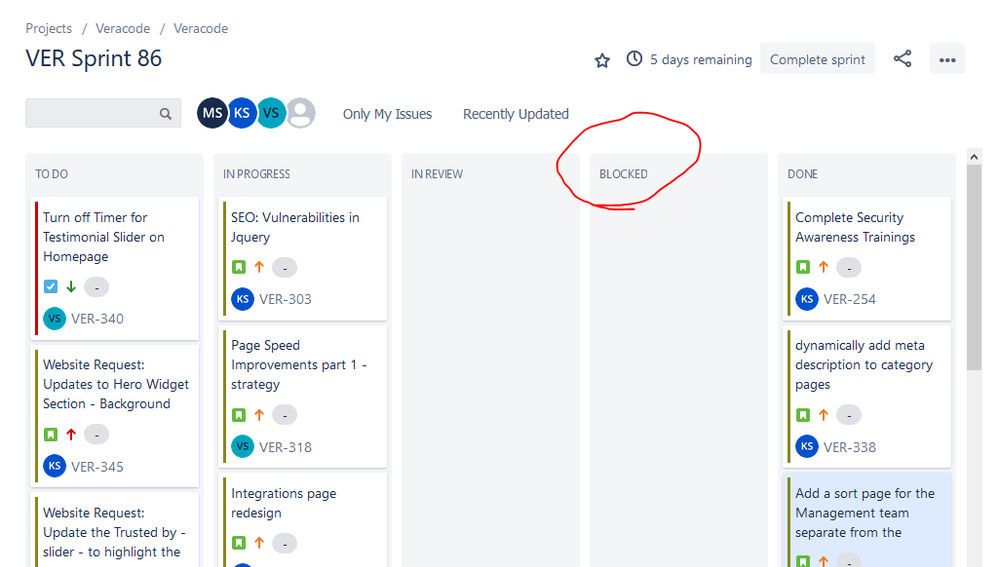Click estimate badge on VER-340
The width and height of the screenshot is (999, 567).
coord(97,287)
